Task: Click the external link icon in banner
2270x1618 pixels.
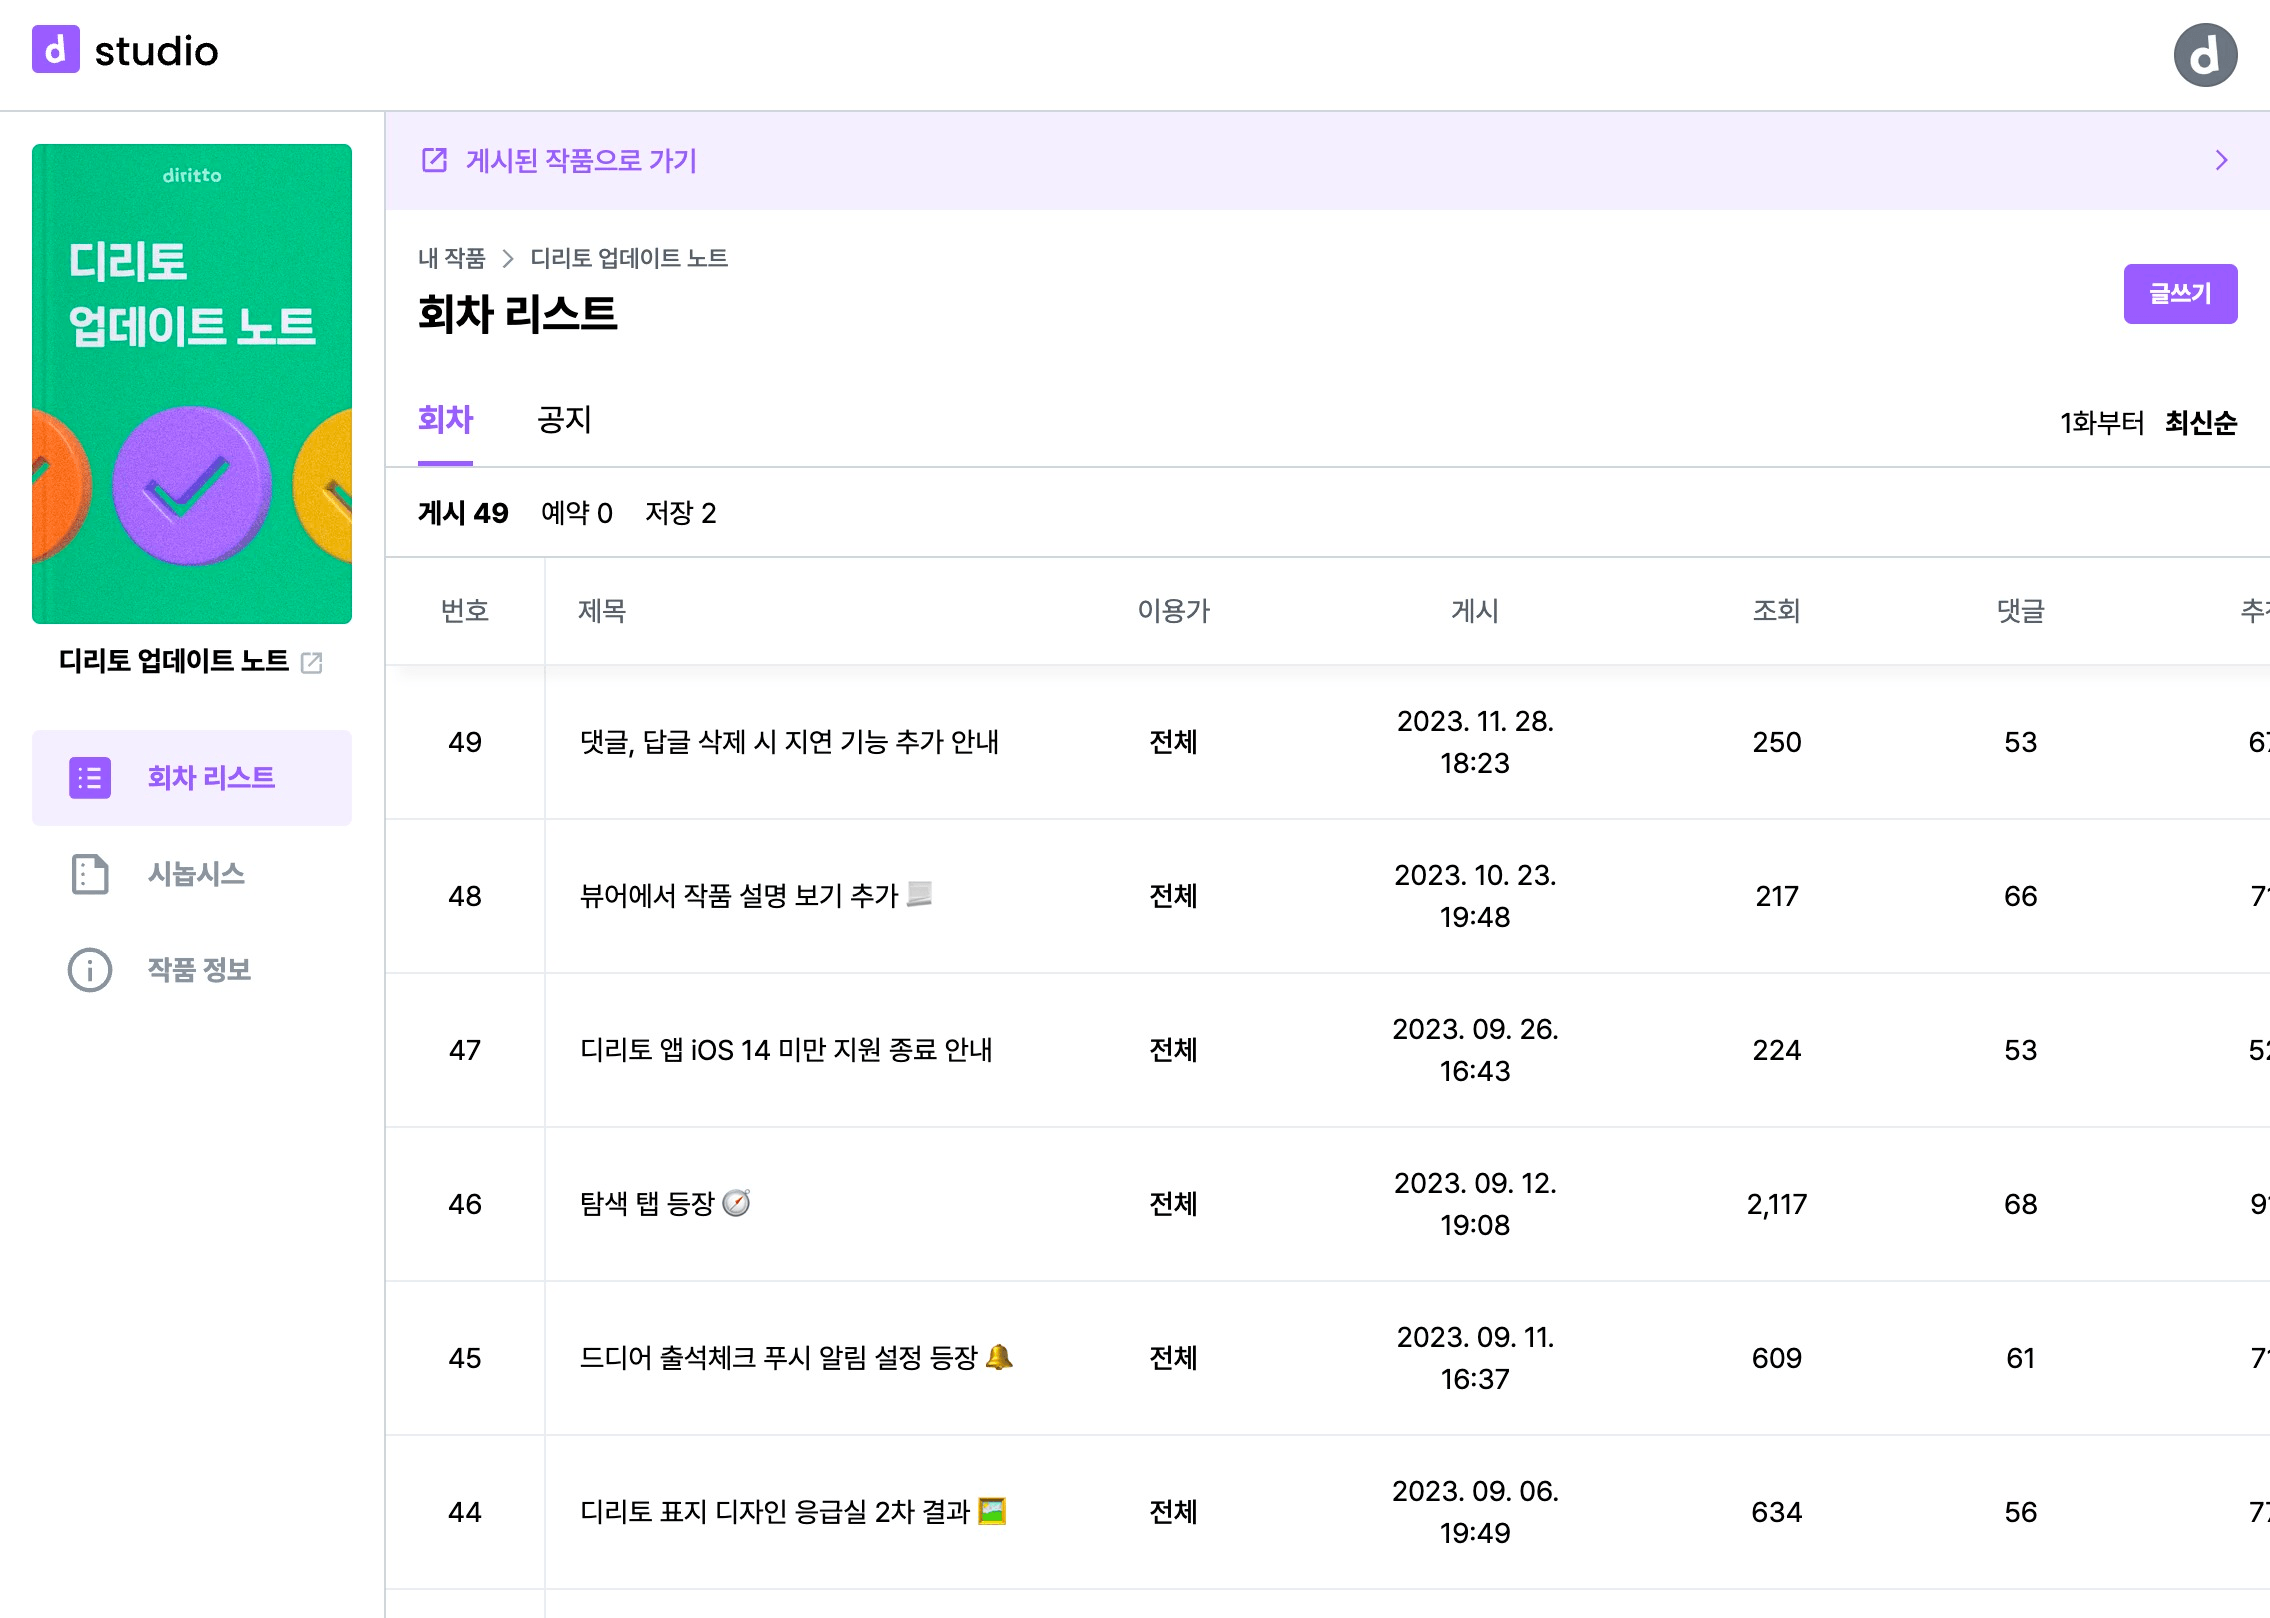Action: coord(434,160)
